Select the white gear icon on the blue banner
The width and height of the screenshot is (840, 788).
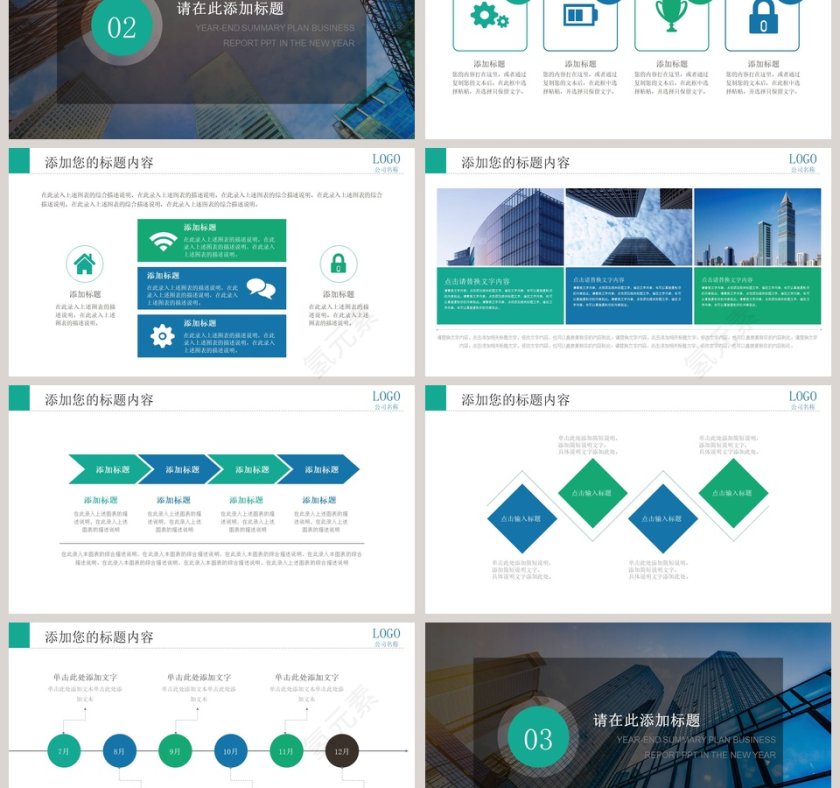(x=162, y=336)
